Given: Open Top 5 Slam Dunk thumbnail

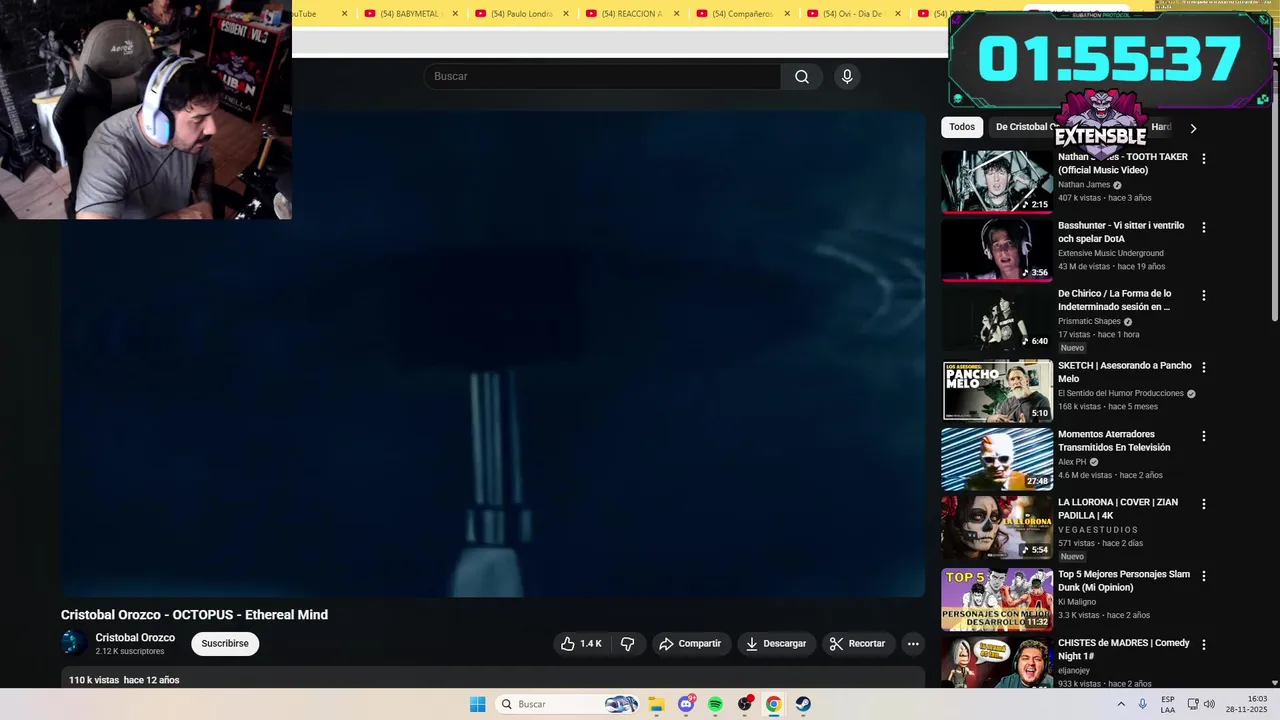Looking at the screenshot, I should click(997, 600).
